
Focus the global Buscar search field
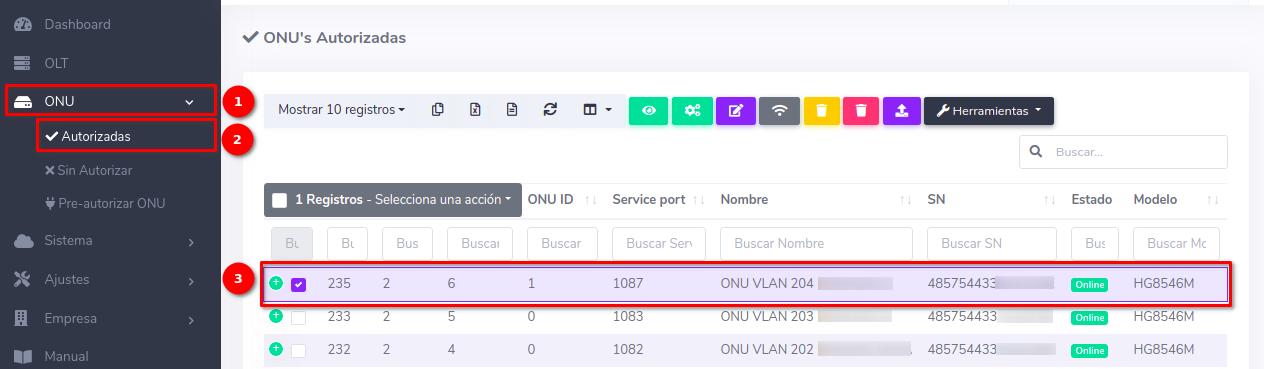click(1123, 152)
